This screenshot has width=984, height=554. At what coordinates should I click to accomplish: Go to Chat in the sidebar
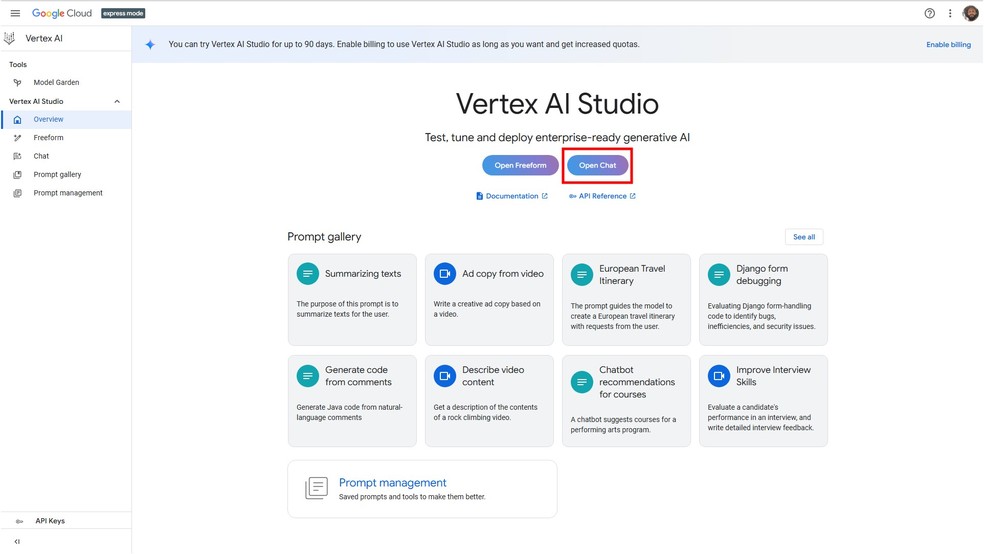[x=41, y=156]
